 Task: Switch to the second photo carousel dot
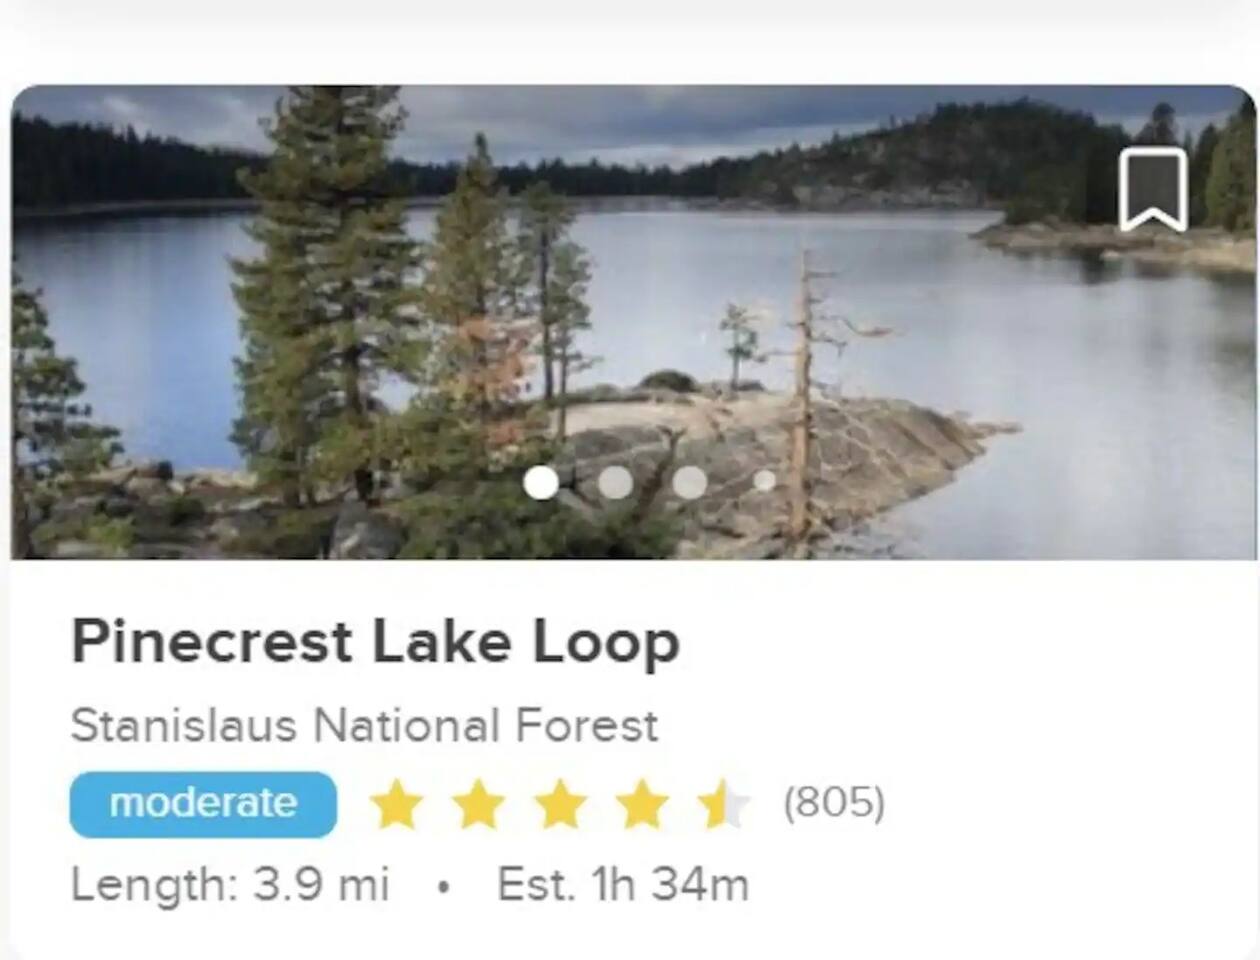point(615,482)
